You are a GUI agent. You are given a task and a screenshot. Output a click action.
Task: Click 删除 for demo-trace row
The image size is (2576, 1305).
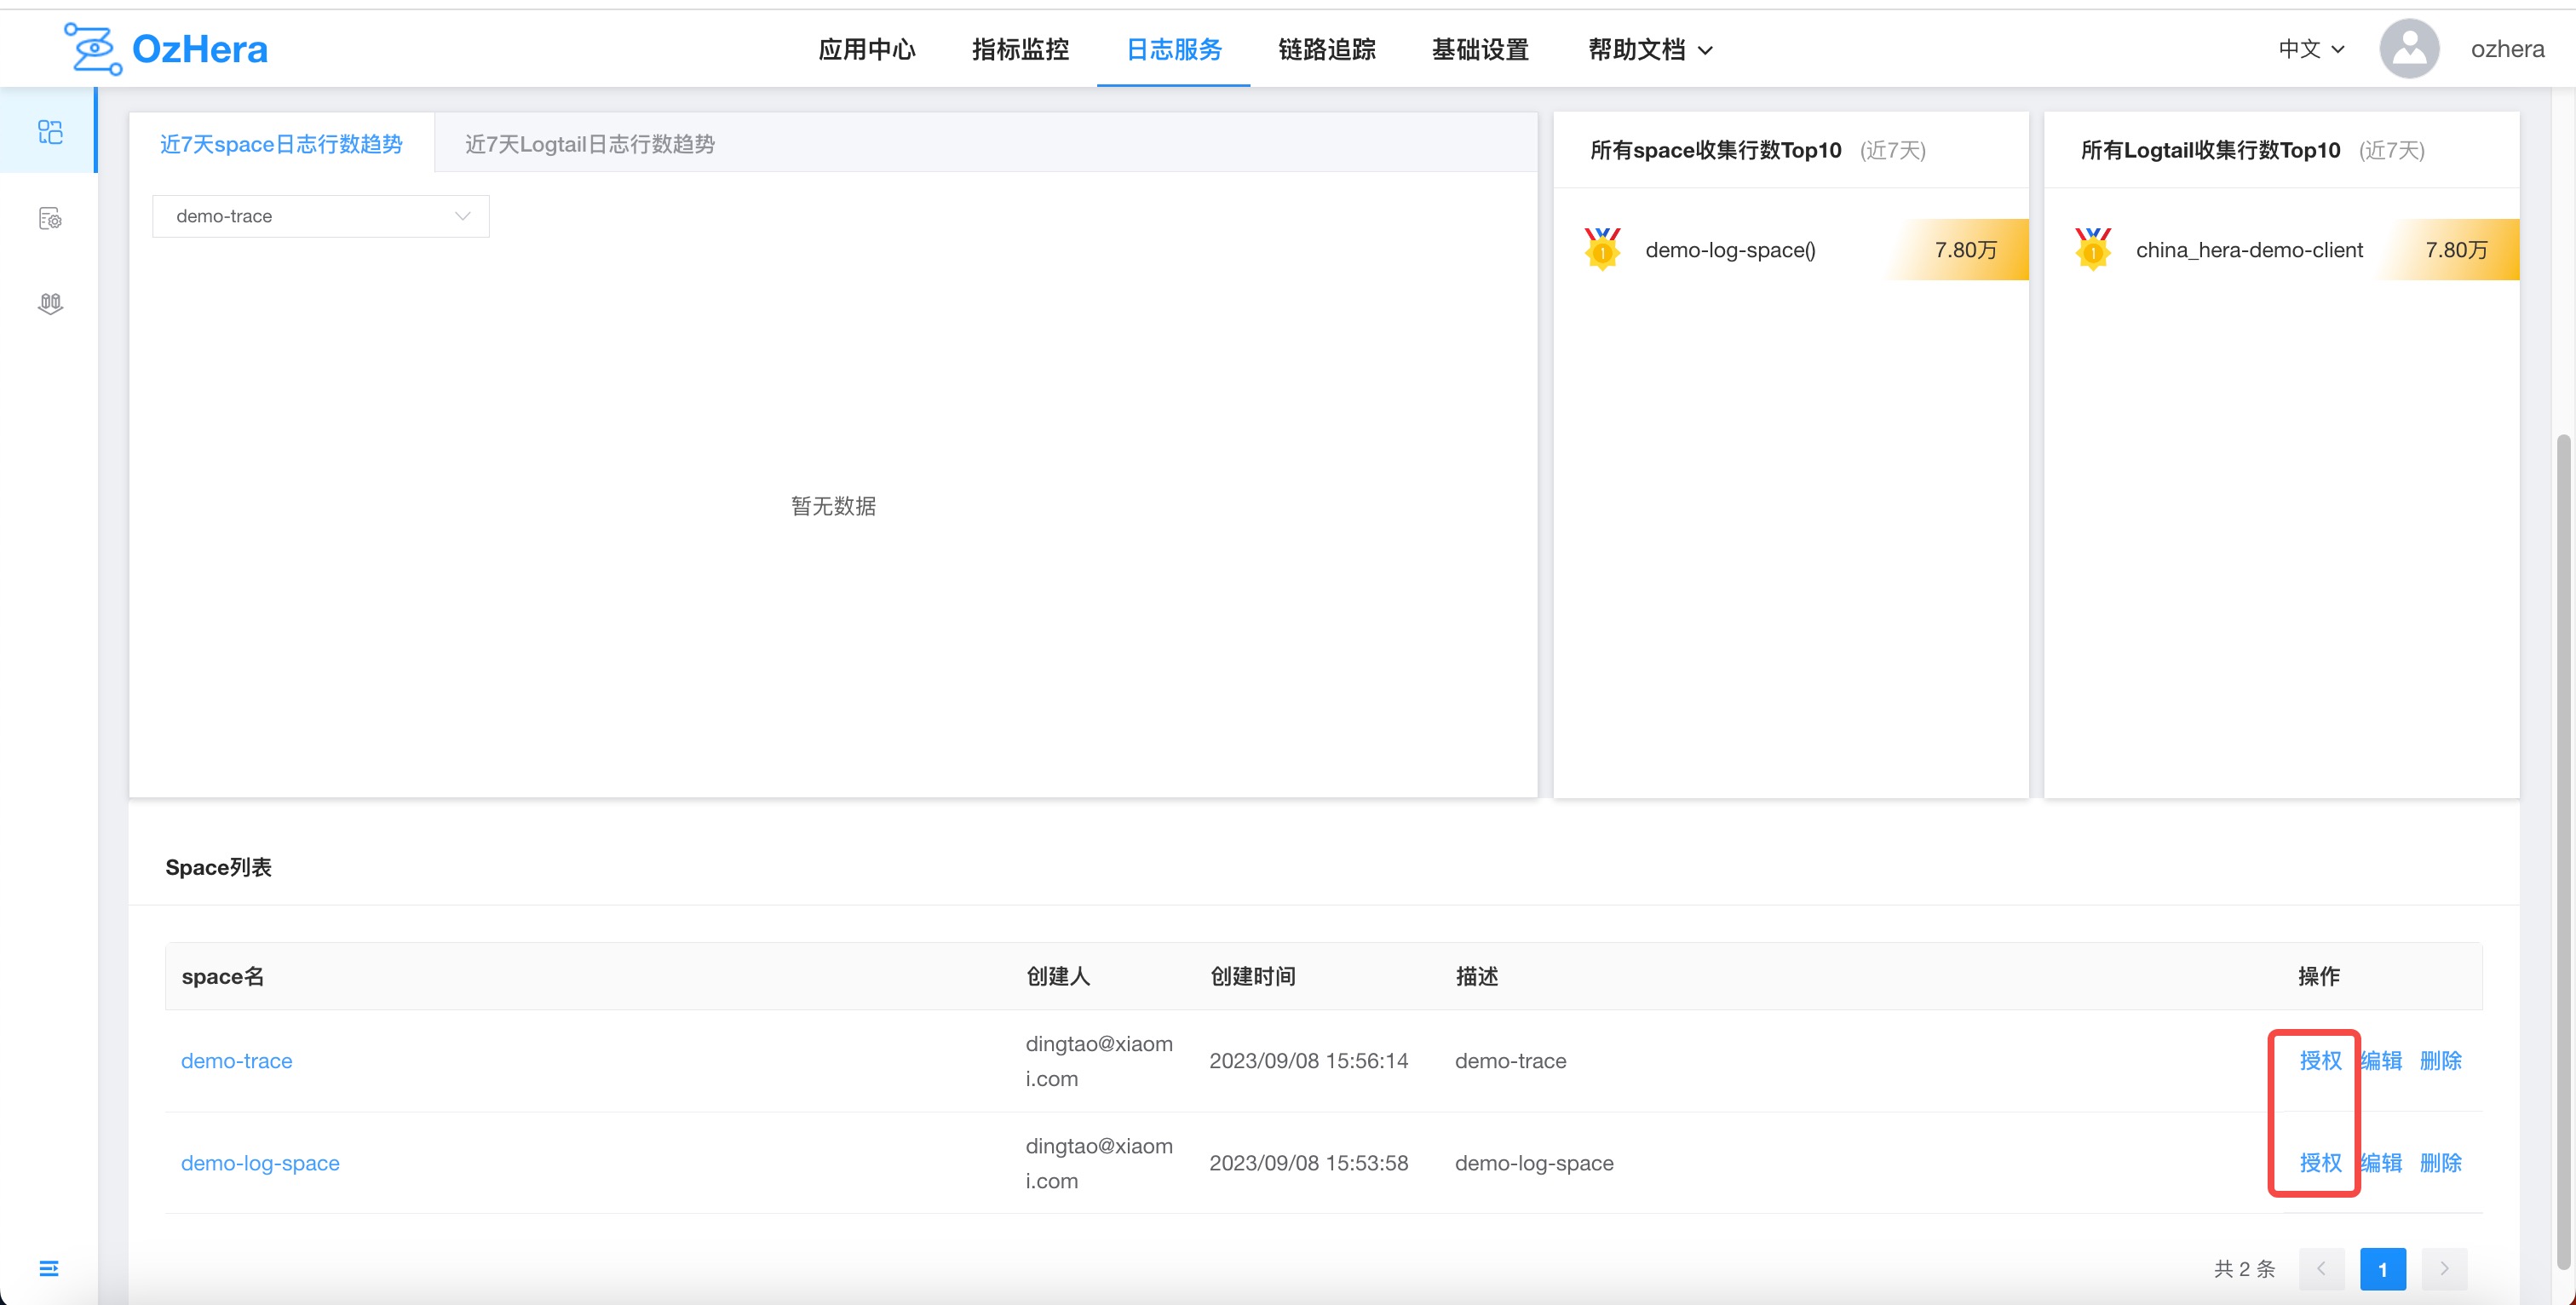pos(2441,1061)
